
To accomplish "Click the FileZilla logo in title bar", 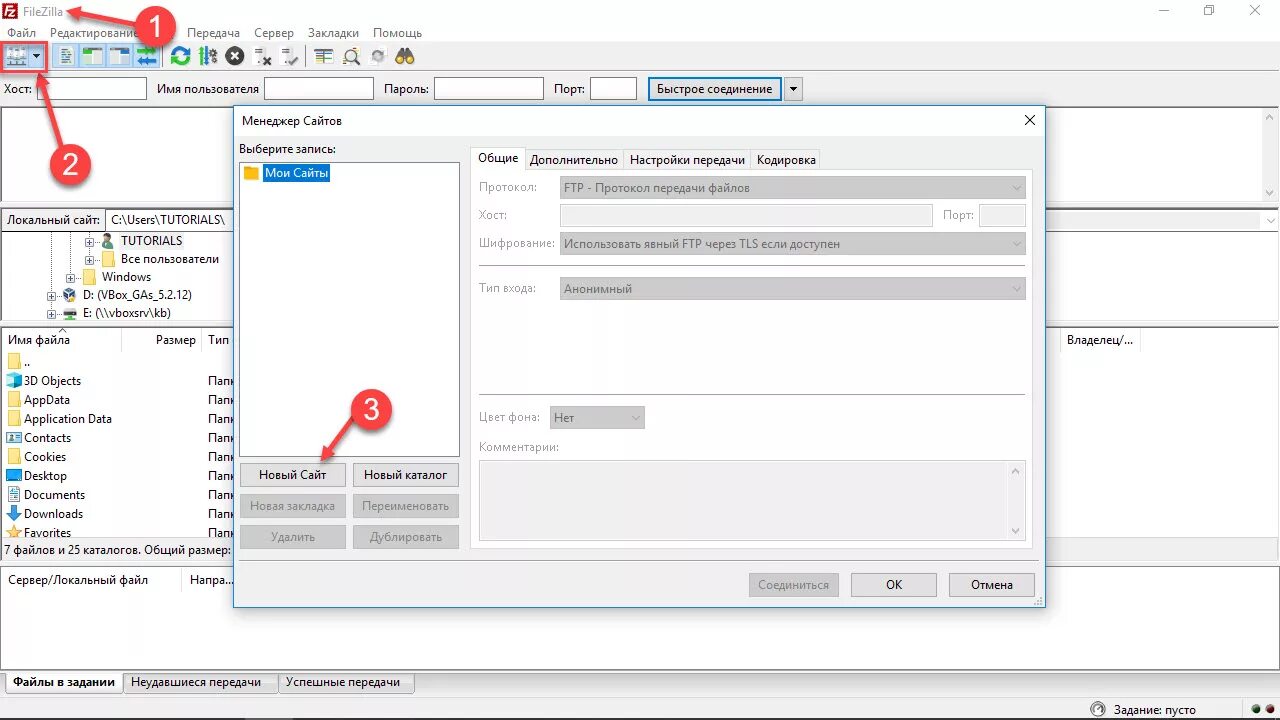I will pos(10,11).
